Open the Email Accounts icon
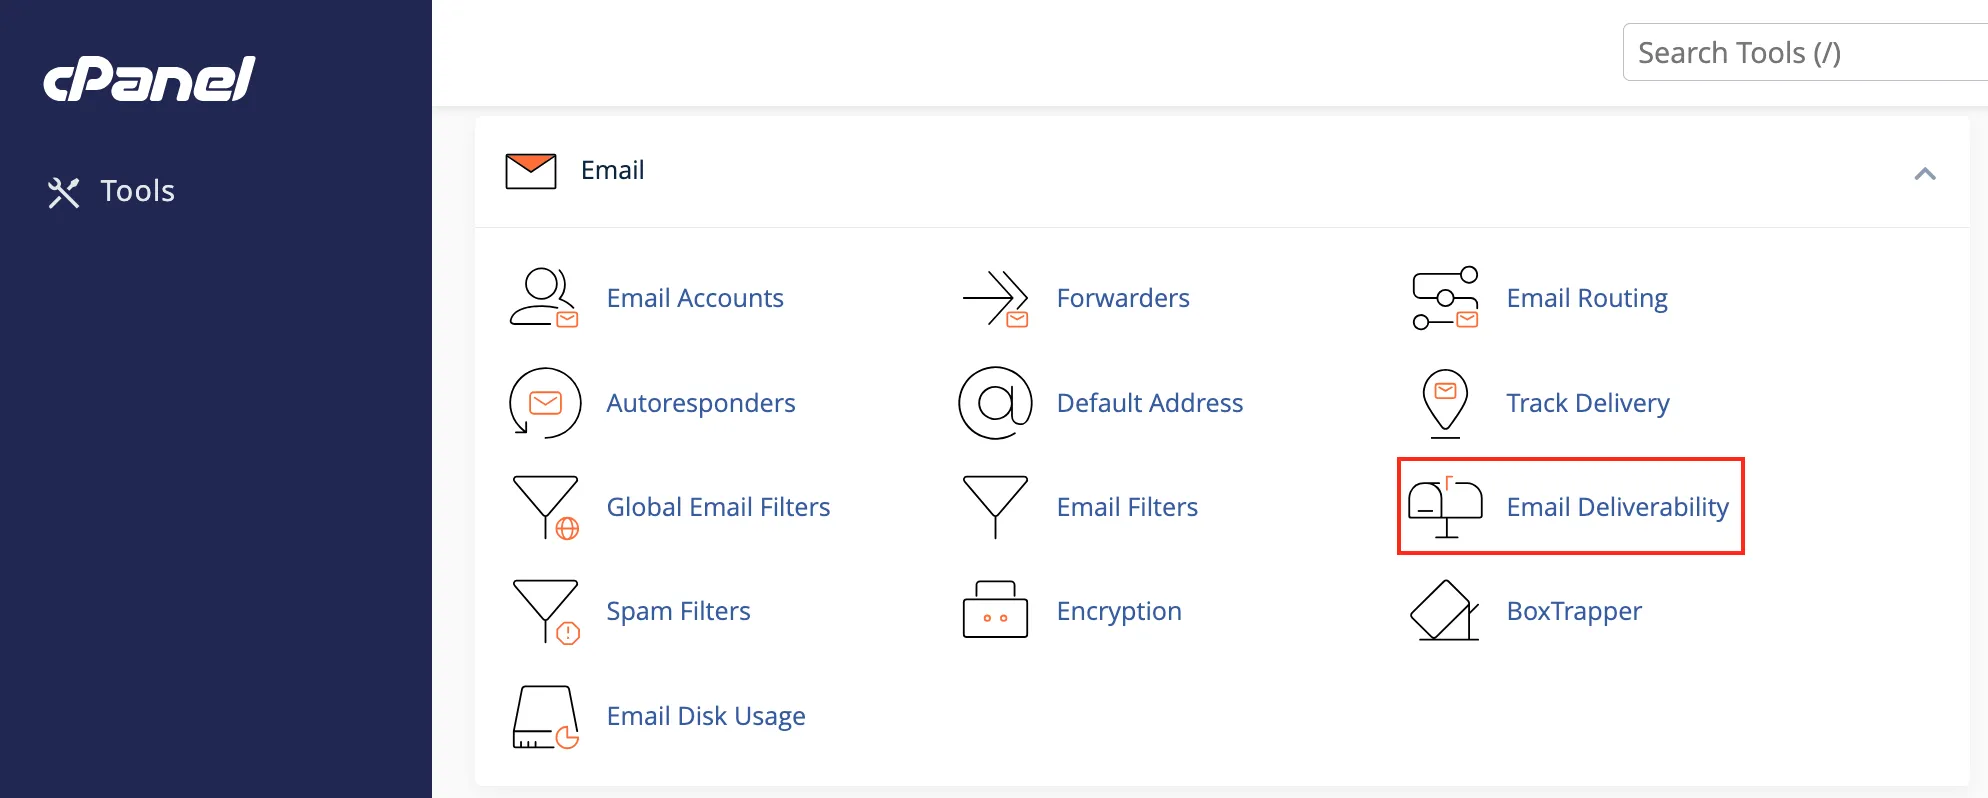 544,298
